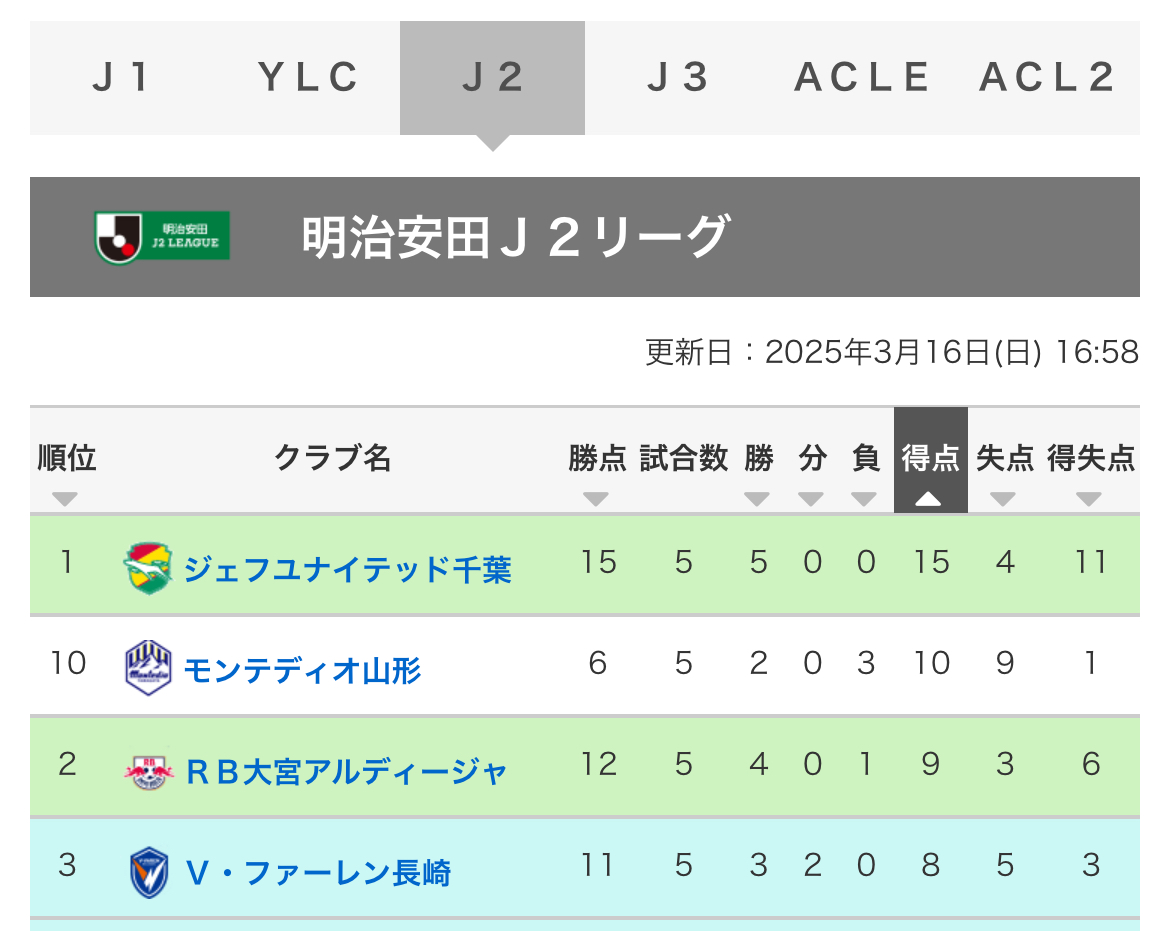The width and height of the screenshot is (1170, 931).
Task: Switch to the J1 tab
Action: click(122, 78)
